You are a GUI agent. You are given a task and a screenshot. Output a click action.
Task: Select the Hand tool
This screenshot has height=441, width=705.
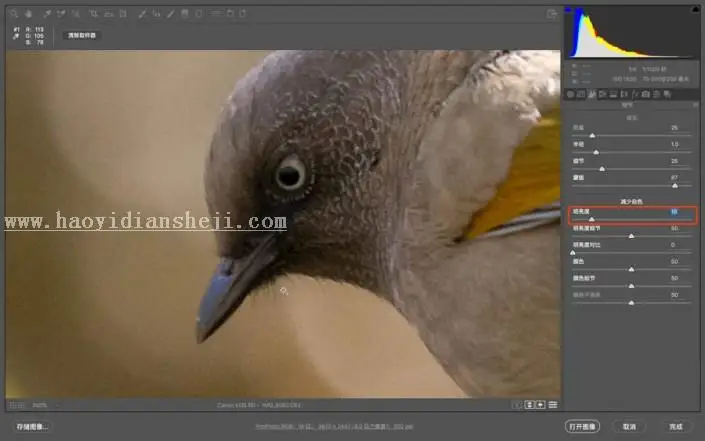click(x=29, y=14)
